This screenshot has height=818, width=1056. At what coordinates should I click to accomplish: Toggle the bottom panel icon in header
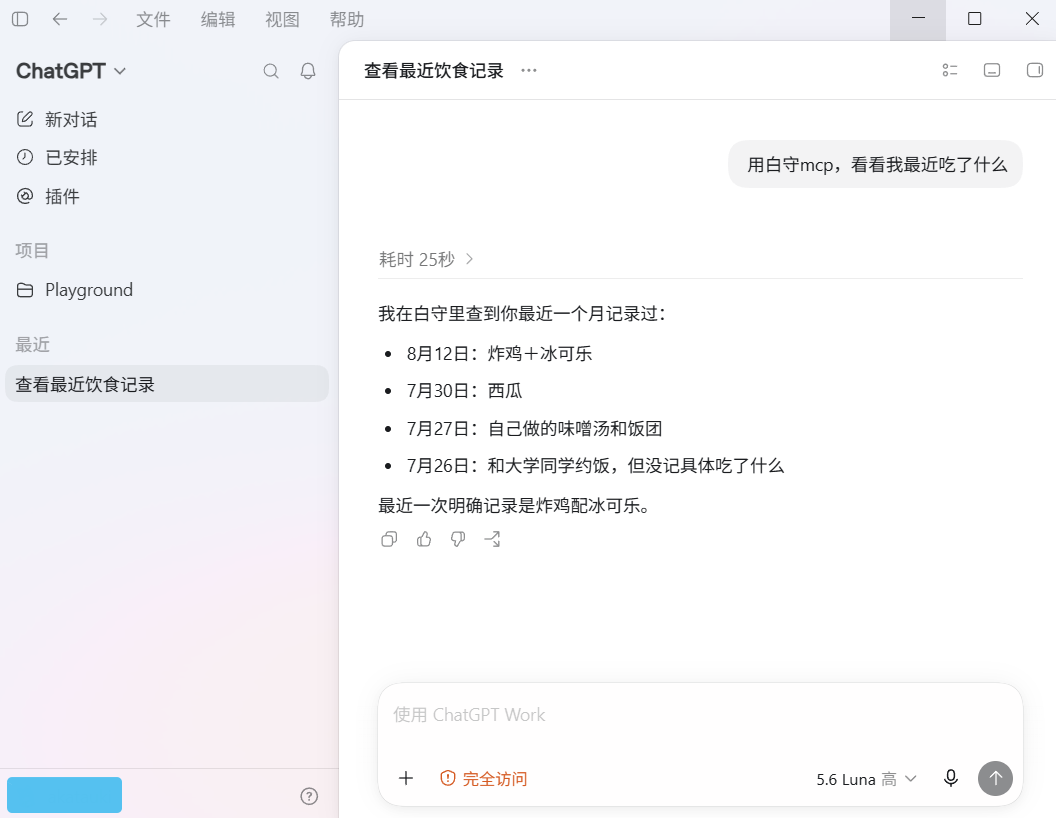(992, 70)
